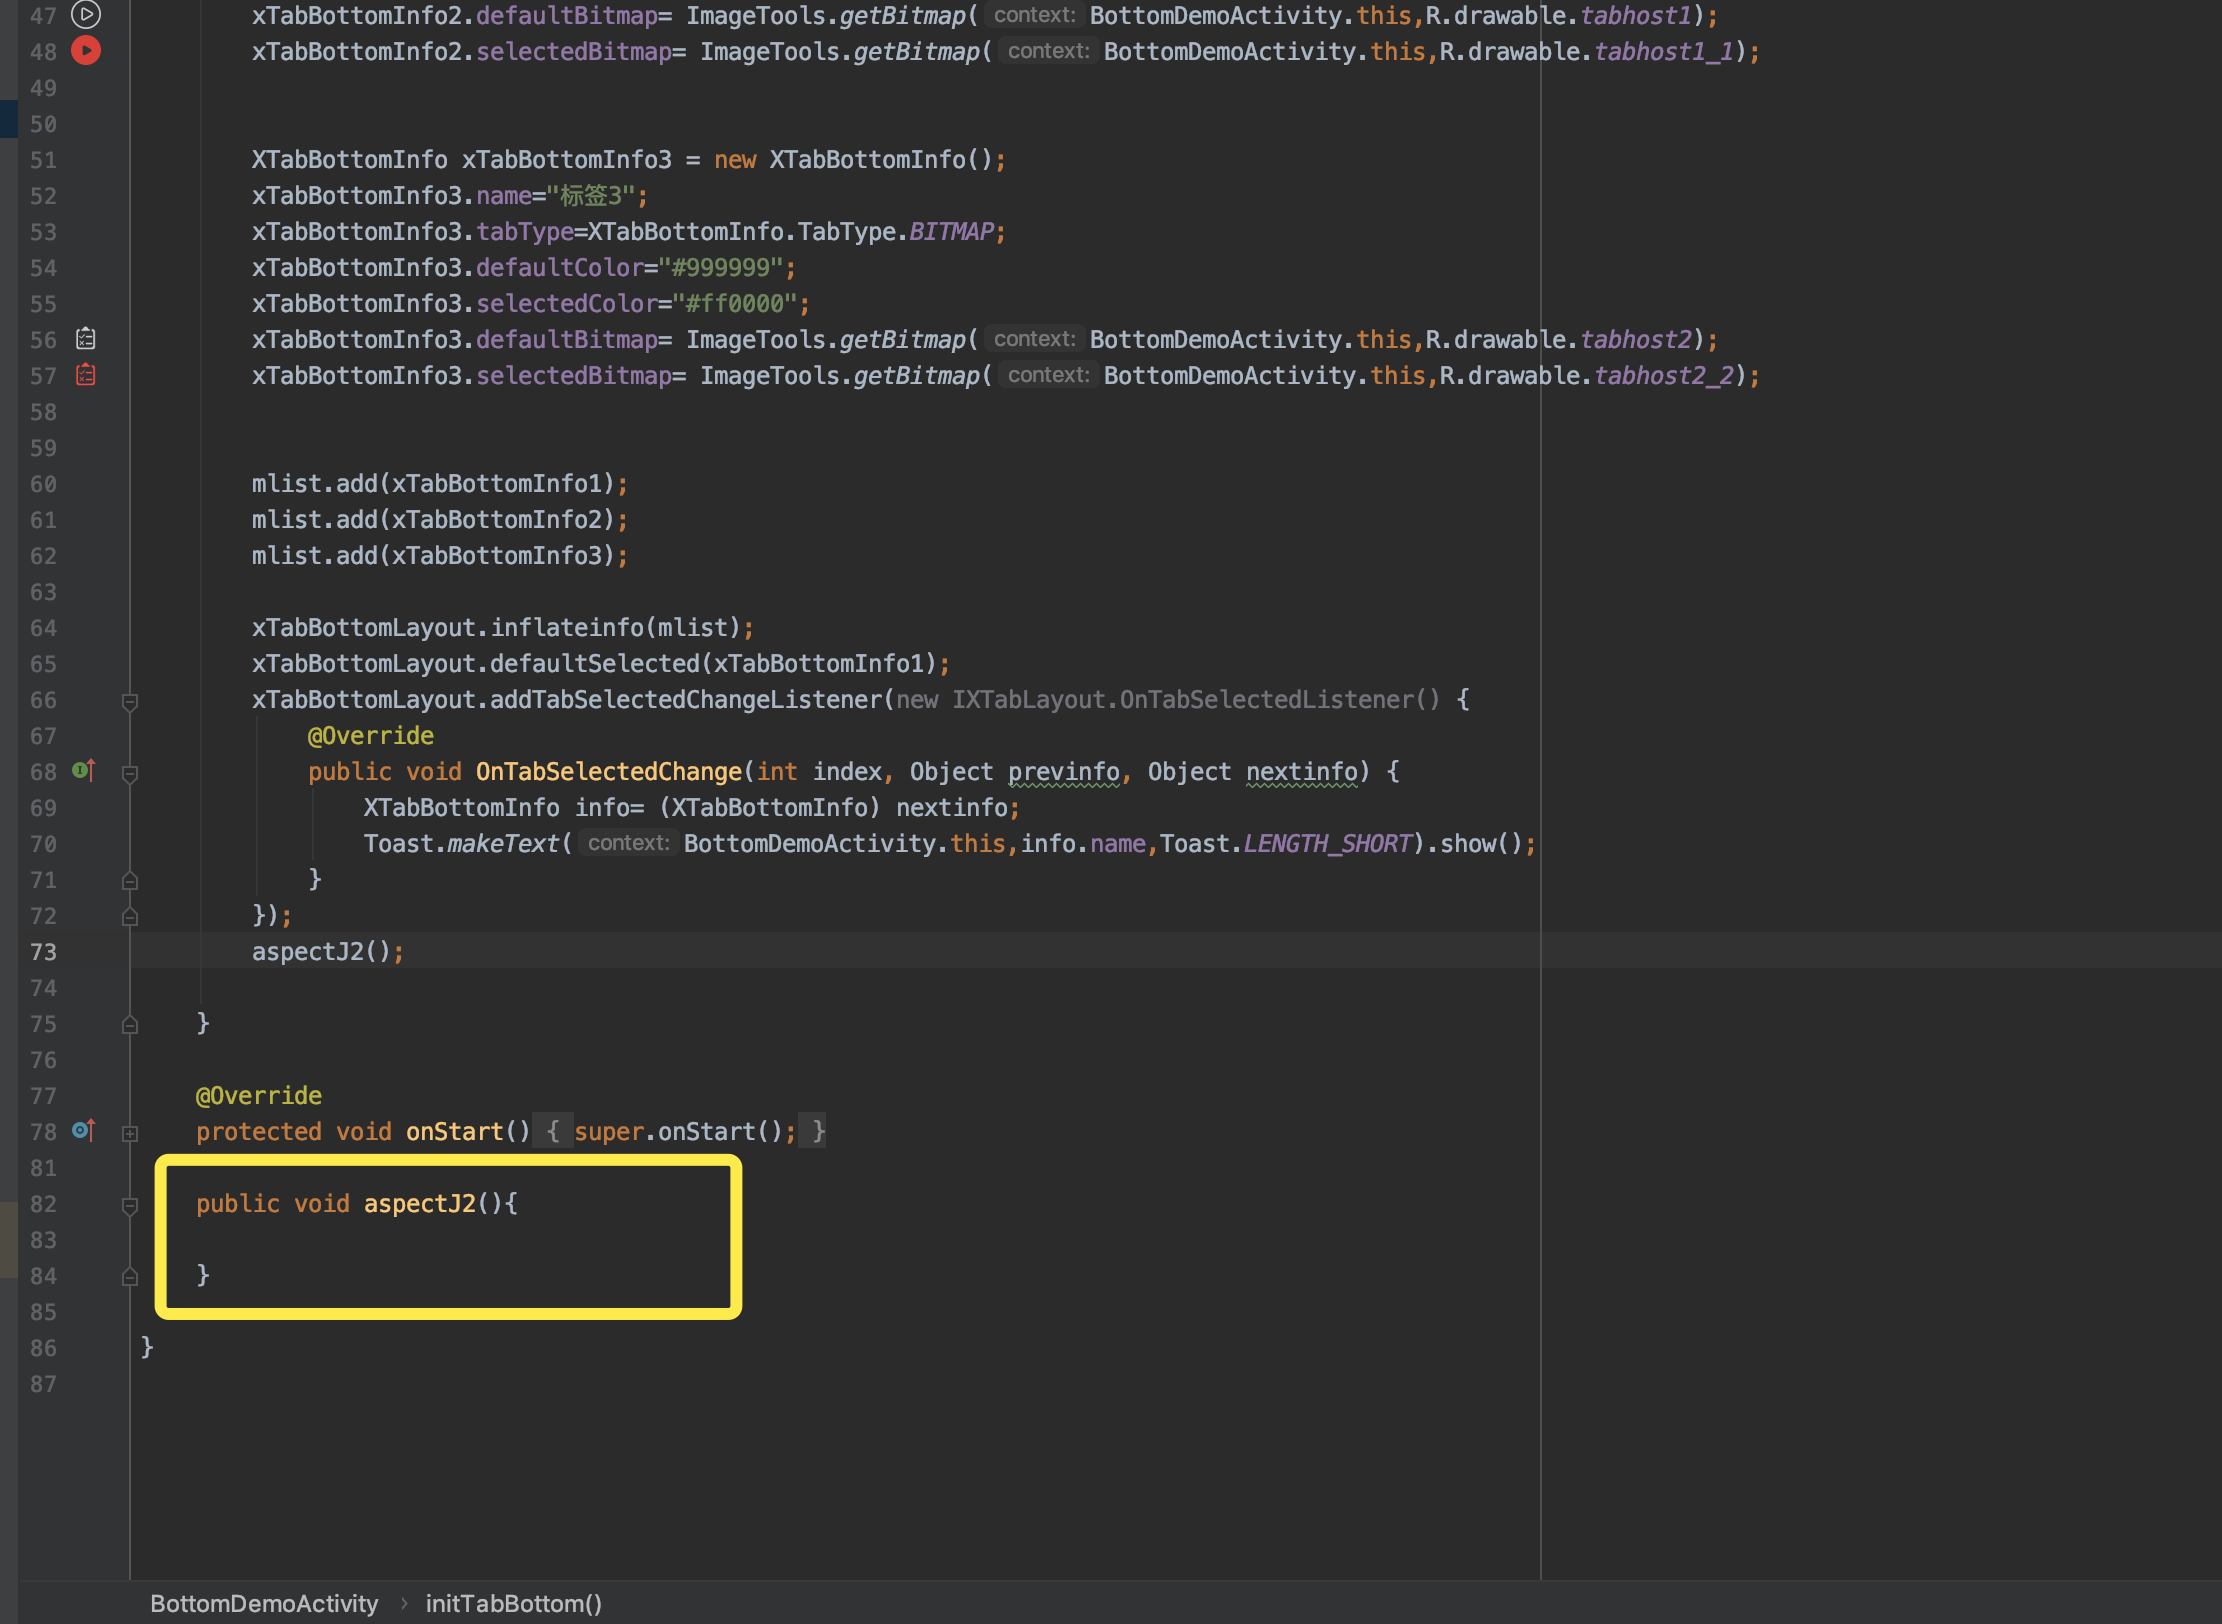Click the "#999999" default color string
2222x1624 pixels.
point(720,267)
